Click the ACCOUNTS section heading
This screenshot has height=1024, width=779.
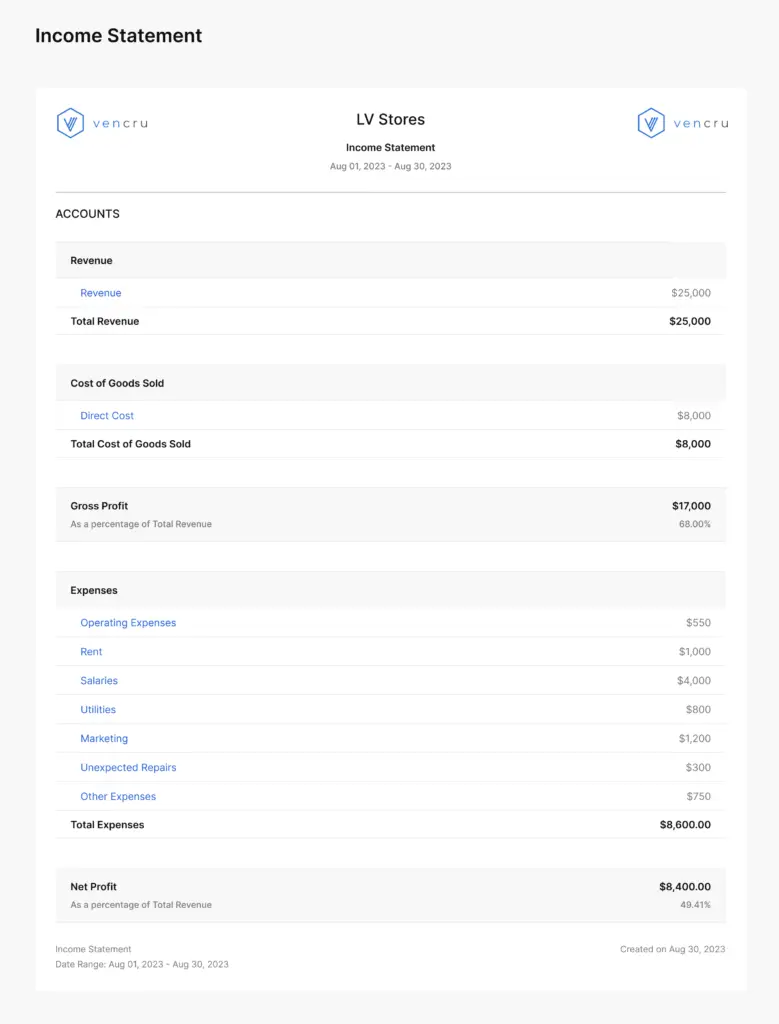coord(87,214)
